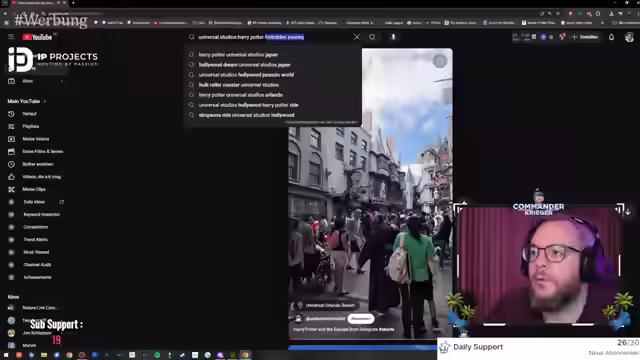640x360 pixels.
Task: Click the extension badge icon left of Erstellen
Action: 562,37
